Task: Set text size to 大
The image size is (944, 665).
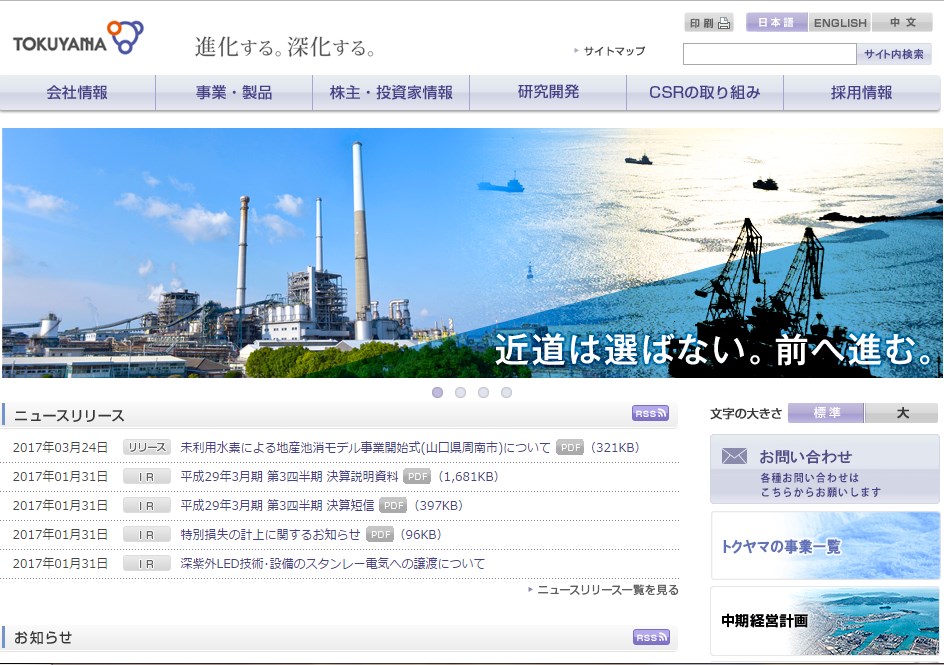Action: pyautogui.click(x=902, y=413)
